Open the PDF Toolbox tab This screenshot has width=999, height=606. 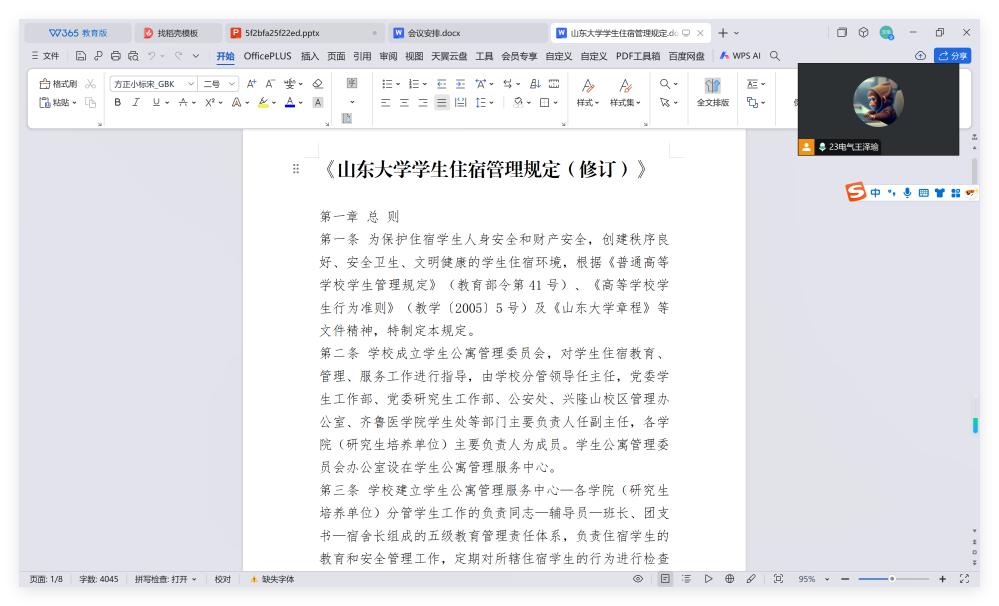(638, 56)
